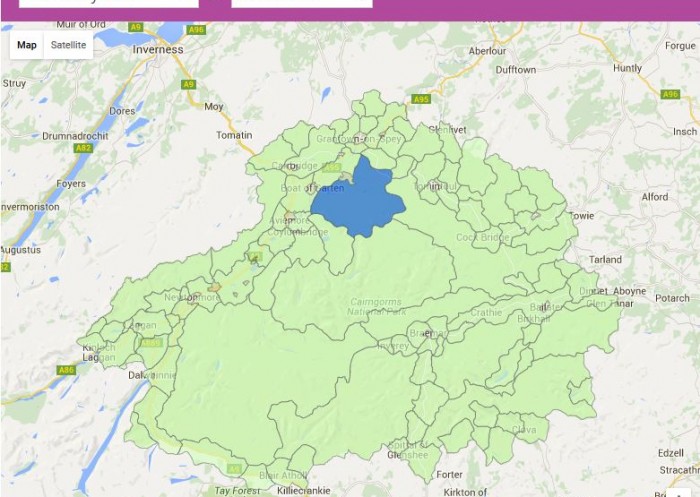Click the first white input field in purple bar
This screenshot has width=700, height=497.
pos(109,4)
